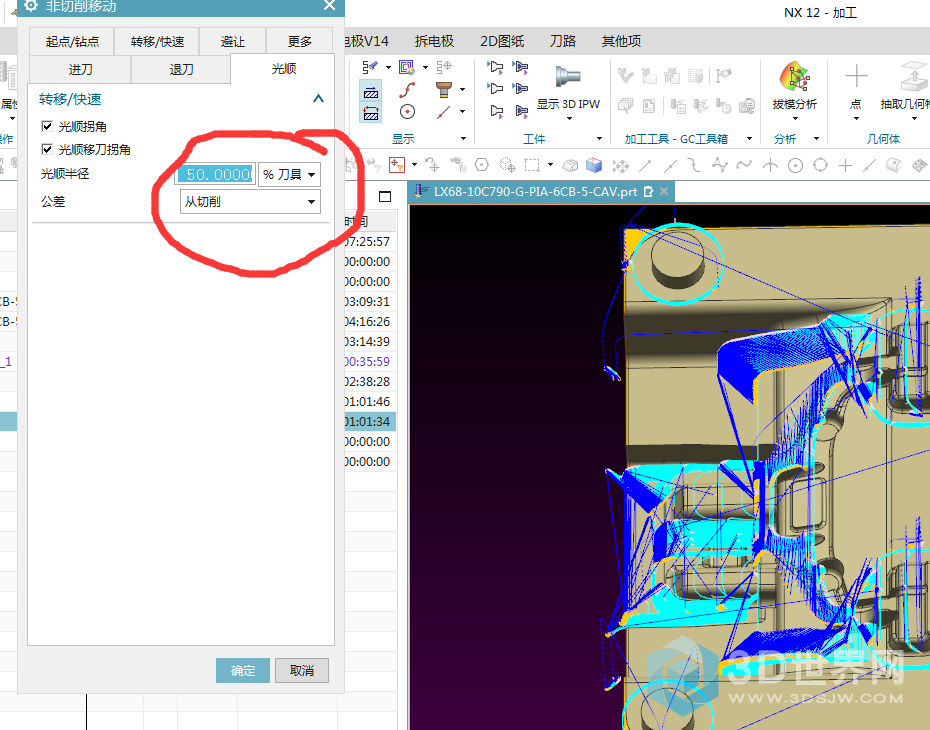Click the bottom-left workpiece icon in 工件 group

point(495,111)
